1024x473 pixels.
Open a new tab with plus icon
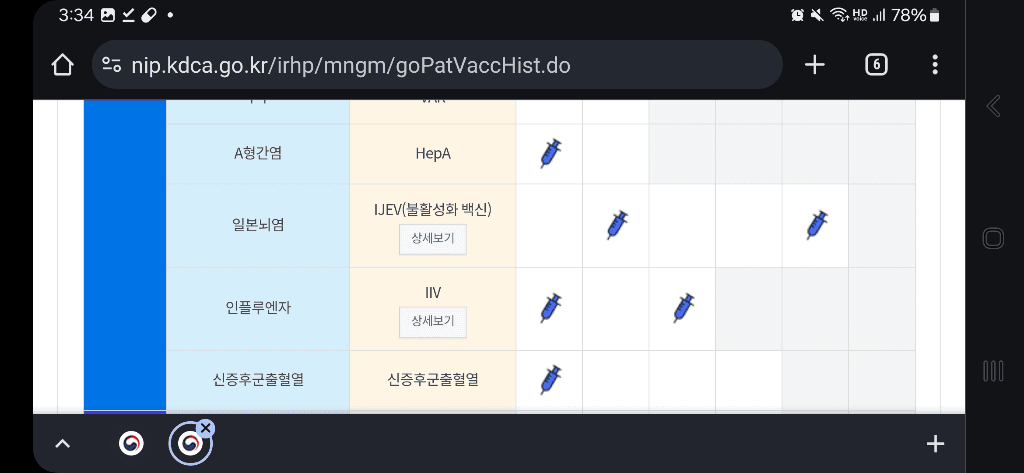tap(815, 65)
